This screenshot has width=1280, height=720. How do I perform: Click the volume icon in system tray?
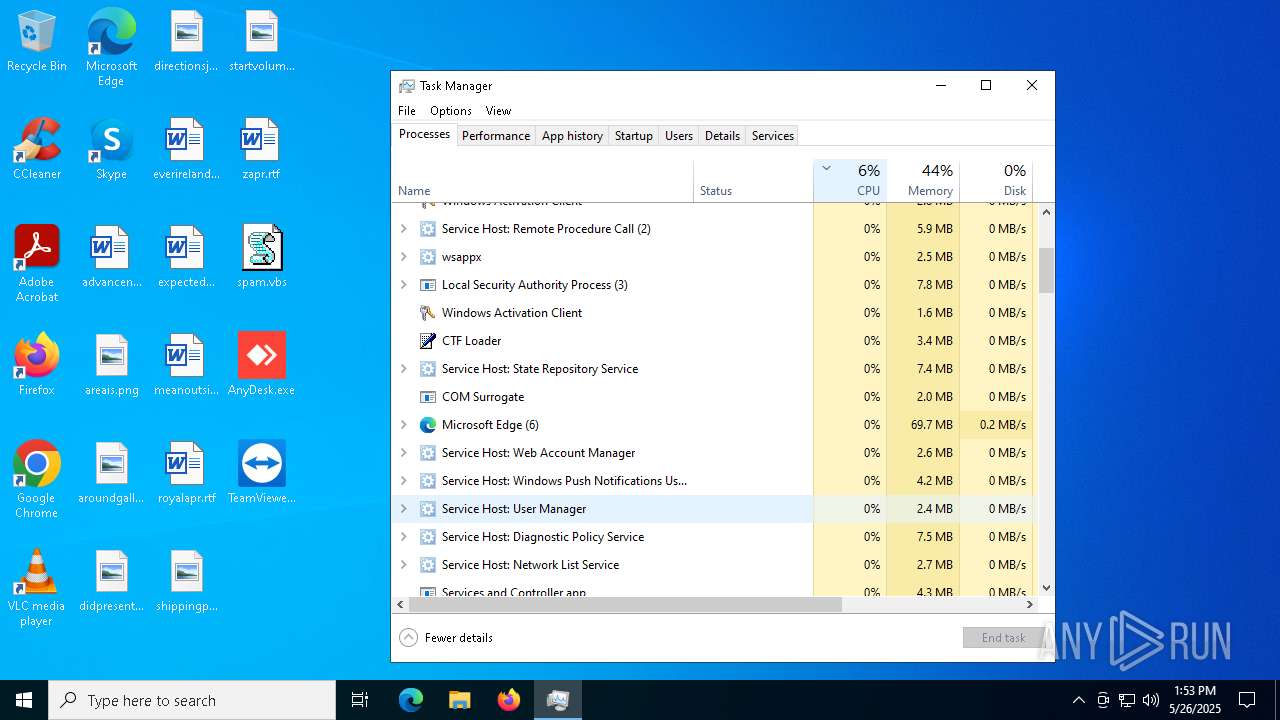(1151, 700)
